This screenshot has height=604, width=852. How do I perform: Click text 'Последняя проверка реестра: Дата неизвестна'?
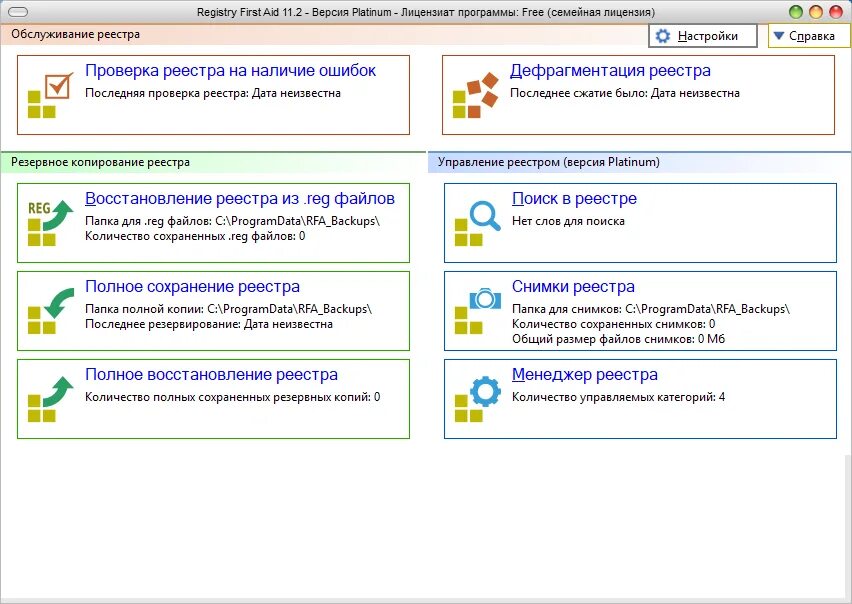213,93
